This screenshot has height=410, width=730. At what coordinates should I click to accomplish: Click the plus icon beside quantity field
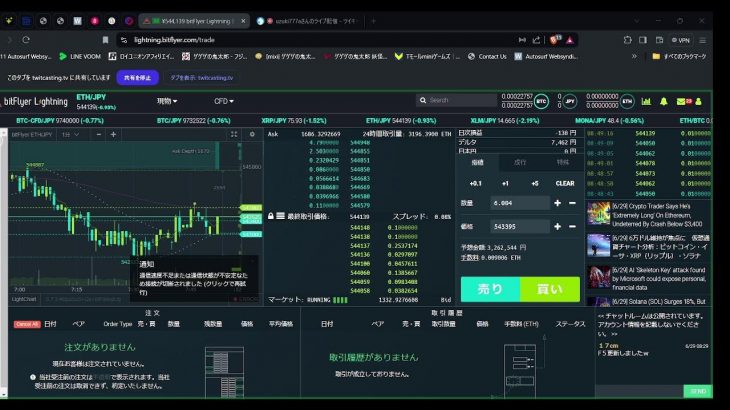(x=557, y=202)
